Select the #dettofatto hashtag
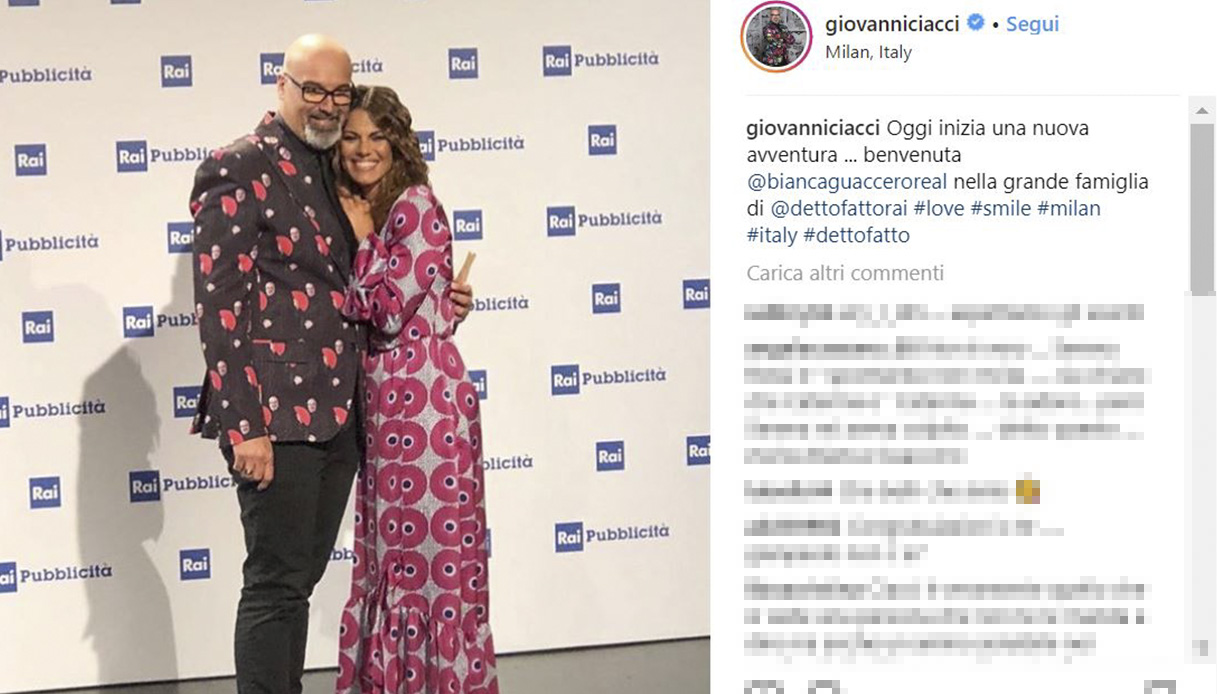This screenshot has width=1217, height=694. (856, 236)
